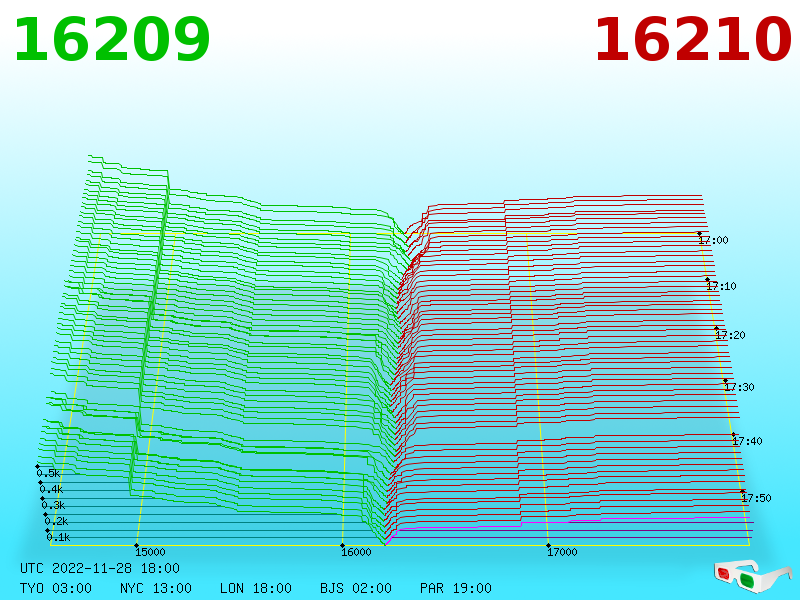Click the PAR 19:00 time label
Viewport: 800px width, 600px height.
pyautogui.click(x=456, y=588)
